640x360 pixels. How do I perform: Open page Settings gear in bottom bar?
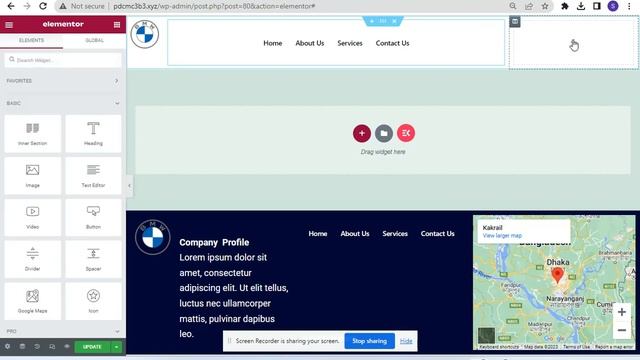tap(7, 347)
